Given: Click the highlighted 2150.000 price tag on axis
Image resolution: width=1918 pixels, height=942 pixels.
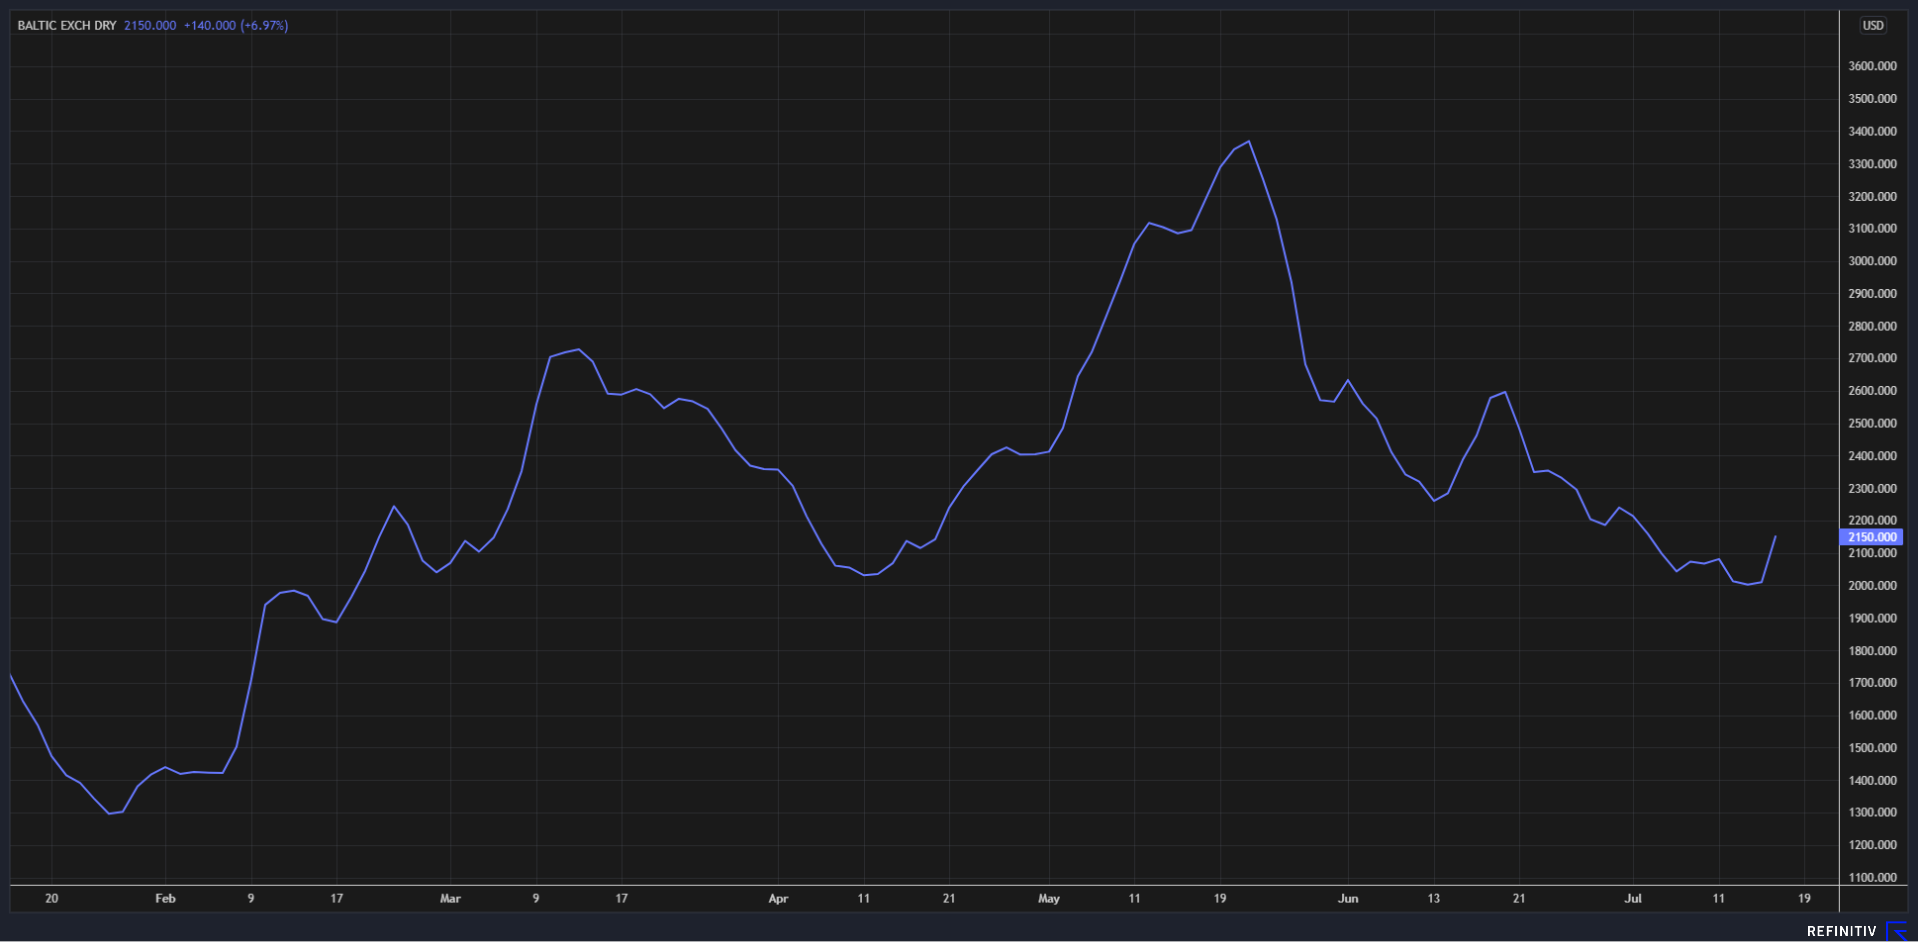Looking at the screenshot, I should click(x=1871, y=537).
